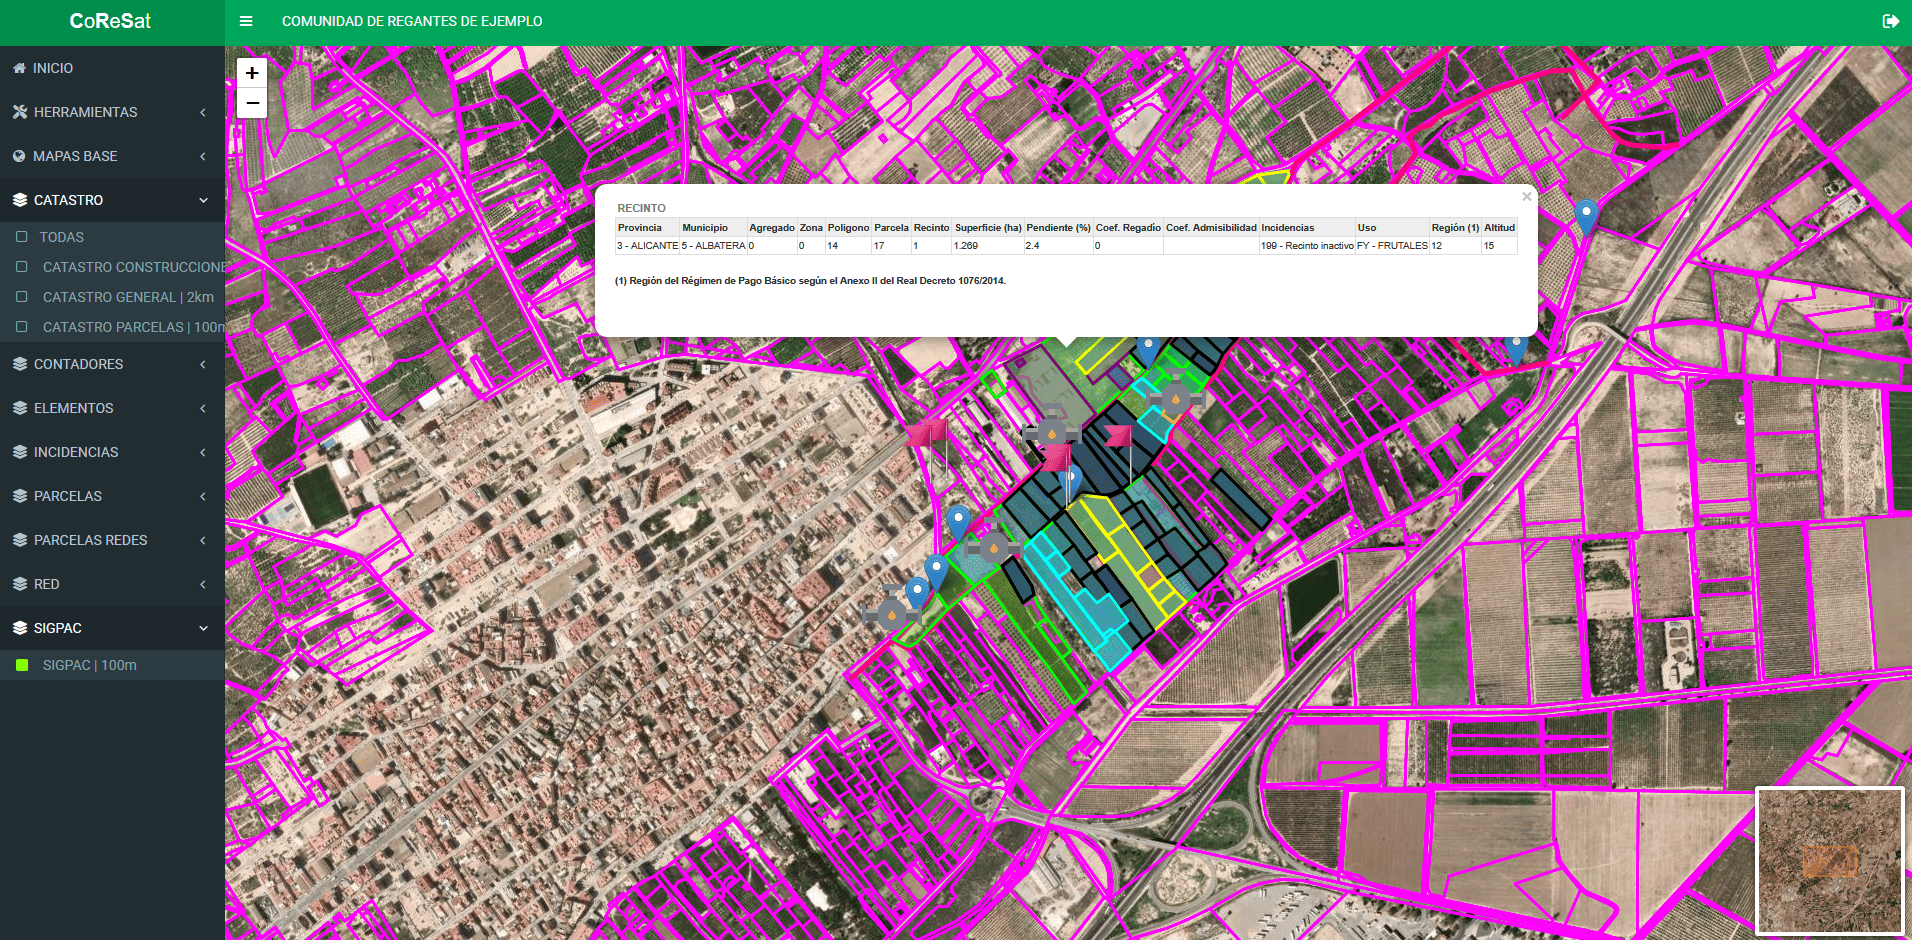This screenshot has width=1912, height=940.
Task: Enable the TODAS catastro layer checkbox
Action: 22,237
